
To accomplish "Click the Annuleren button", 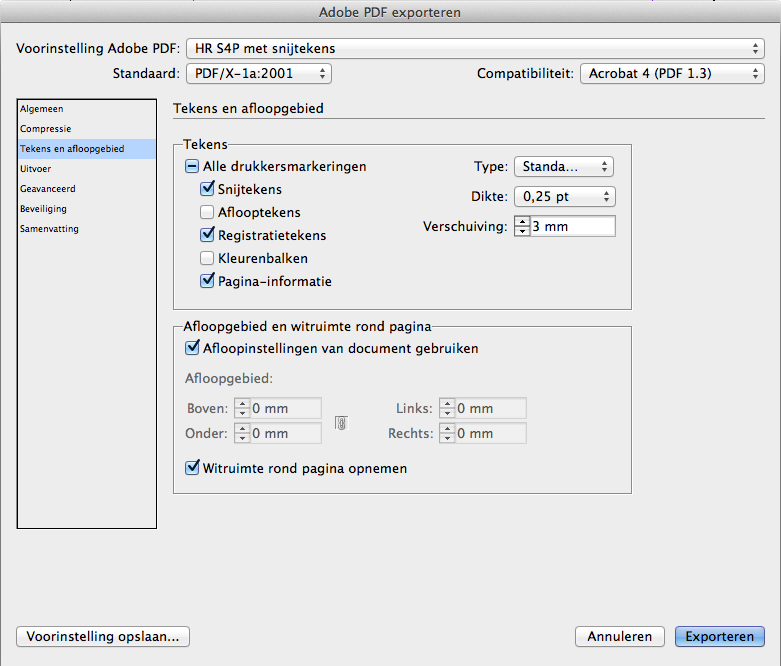I will coord(620,636).
